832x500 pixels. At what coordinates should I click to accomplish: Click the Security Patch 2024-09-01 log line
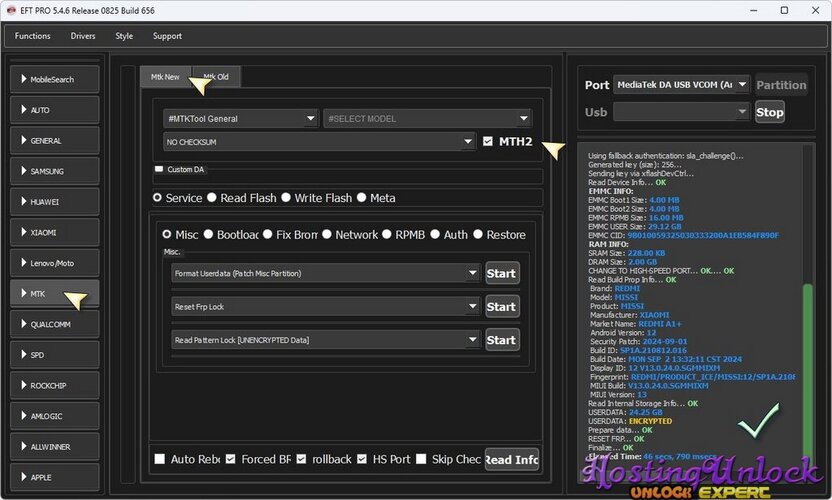(x=638, y=341)
